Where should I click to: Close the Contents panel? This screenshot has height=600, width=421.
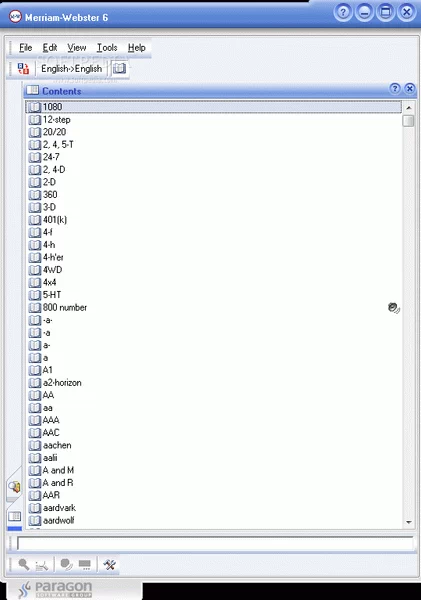pos(410,89)
